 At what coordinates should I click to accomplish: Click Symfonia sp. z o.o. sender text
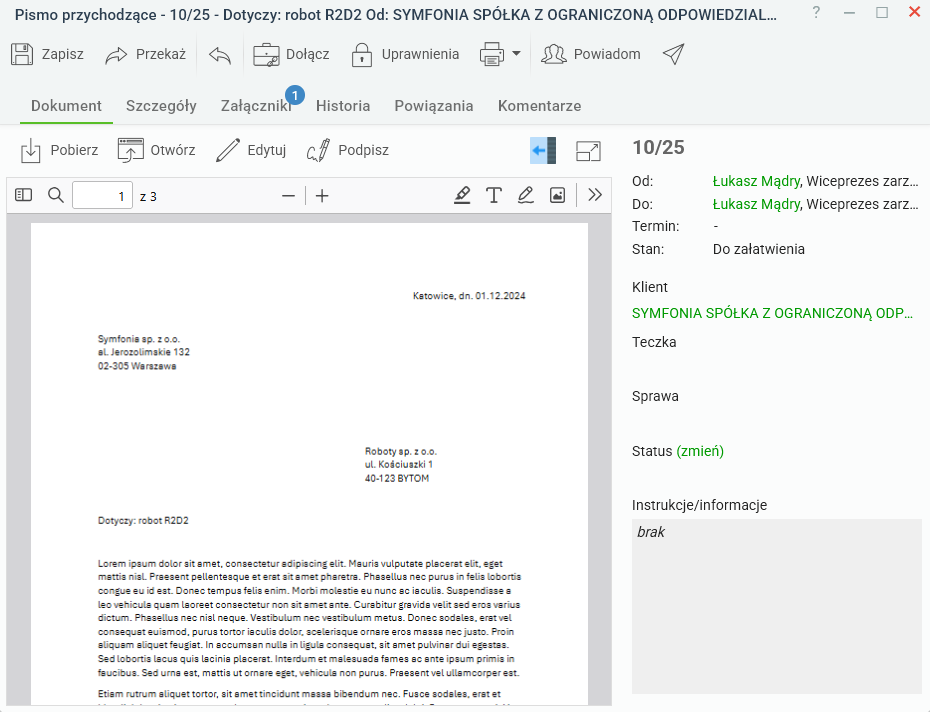139,339
